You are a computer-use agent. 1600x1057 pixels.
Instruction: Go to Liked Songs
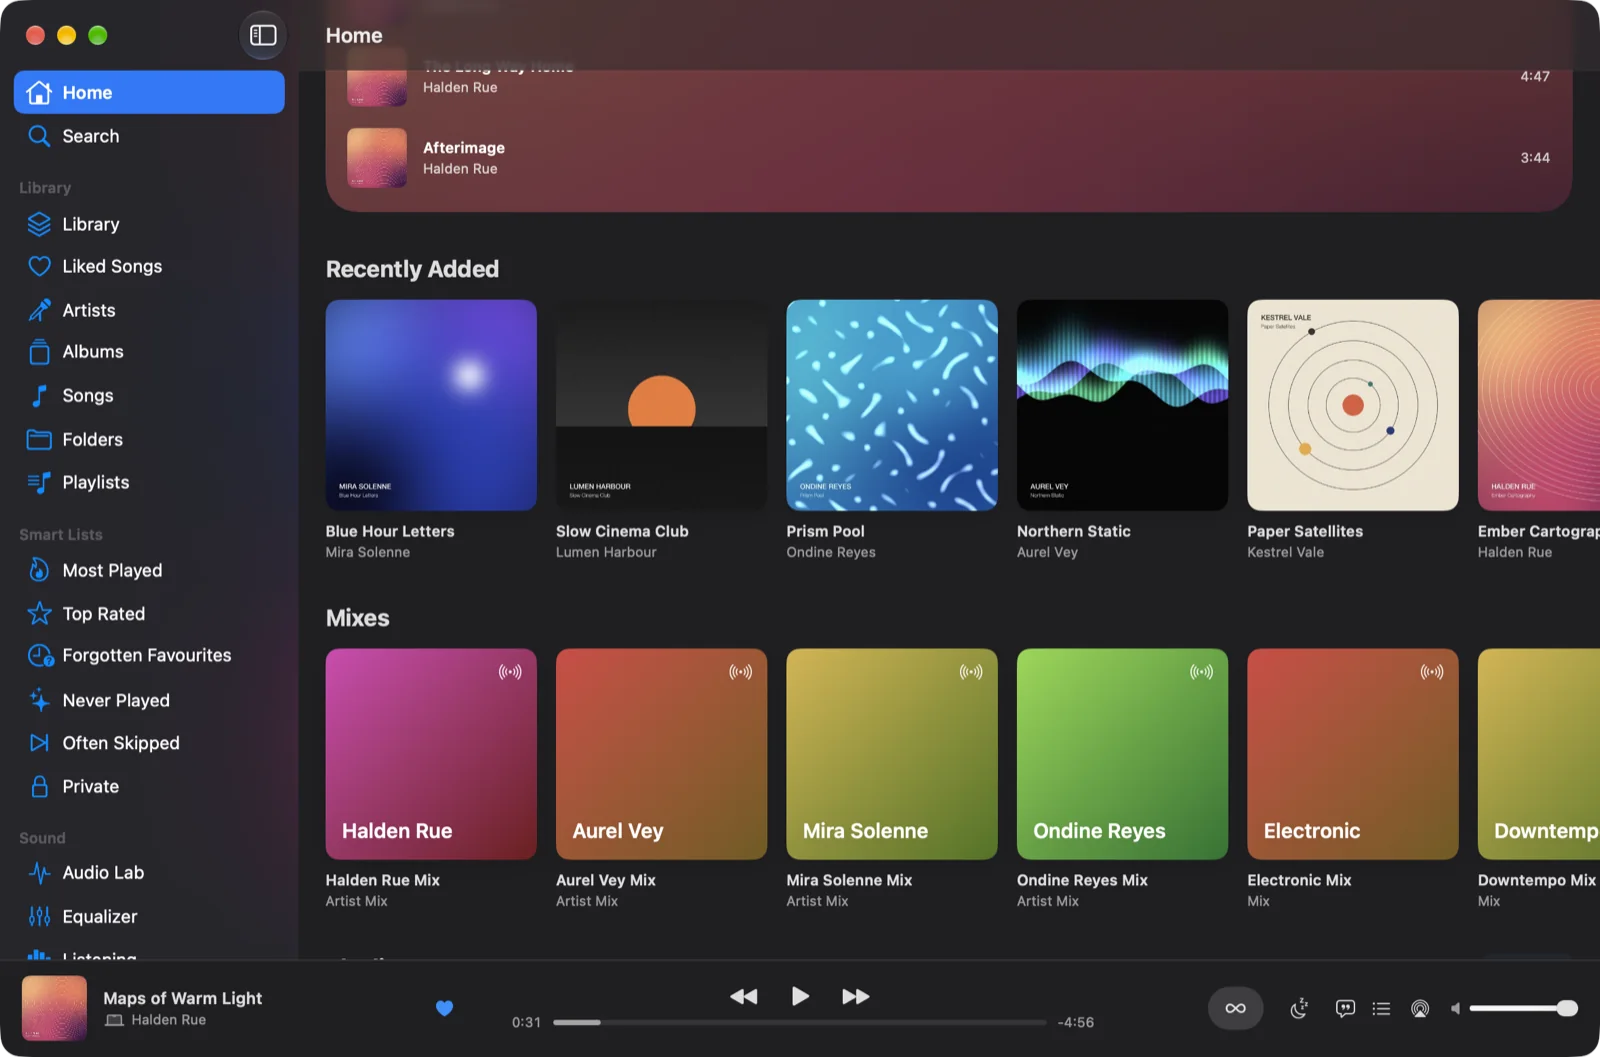[x=149, y=266]
